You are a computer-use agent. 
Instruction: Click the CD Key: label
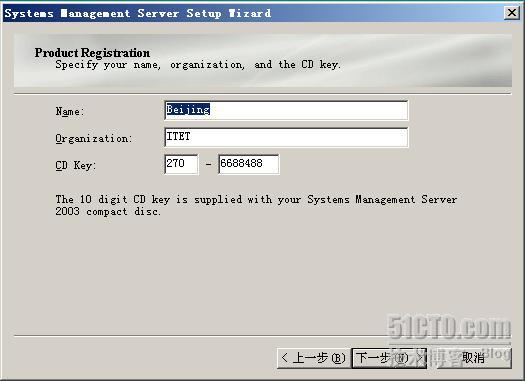click(x=76, y=165)
